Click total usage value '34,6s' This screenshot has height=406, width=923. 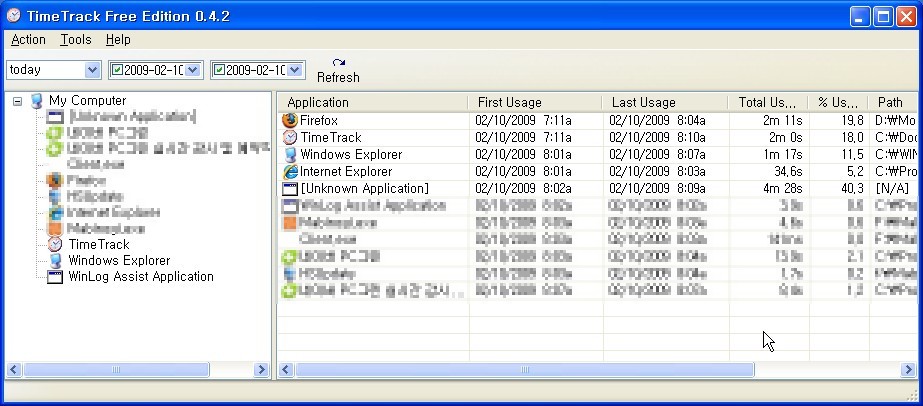coord(788,172)
